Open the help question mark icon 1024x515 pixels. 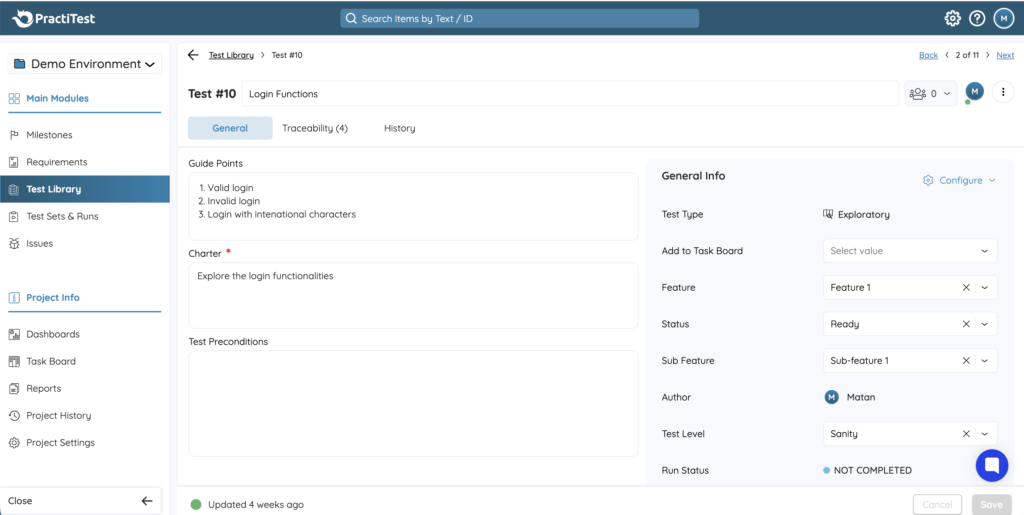click(977, 18)
